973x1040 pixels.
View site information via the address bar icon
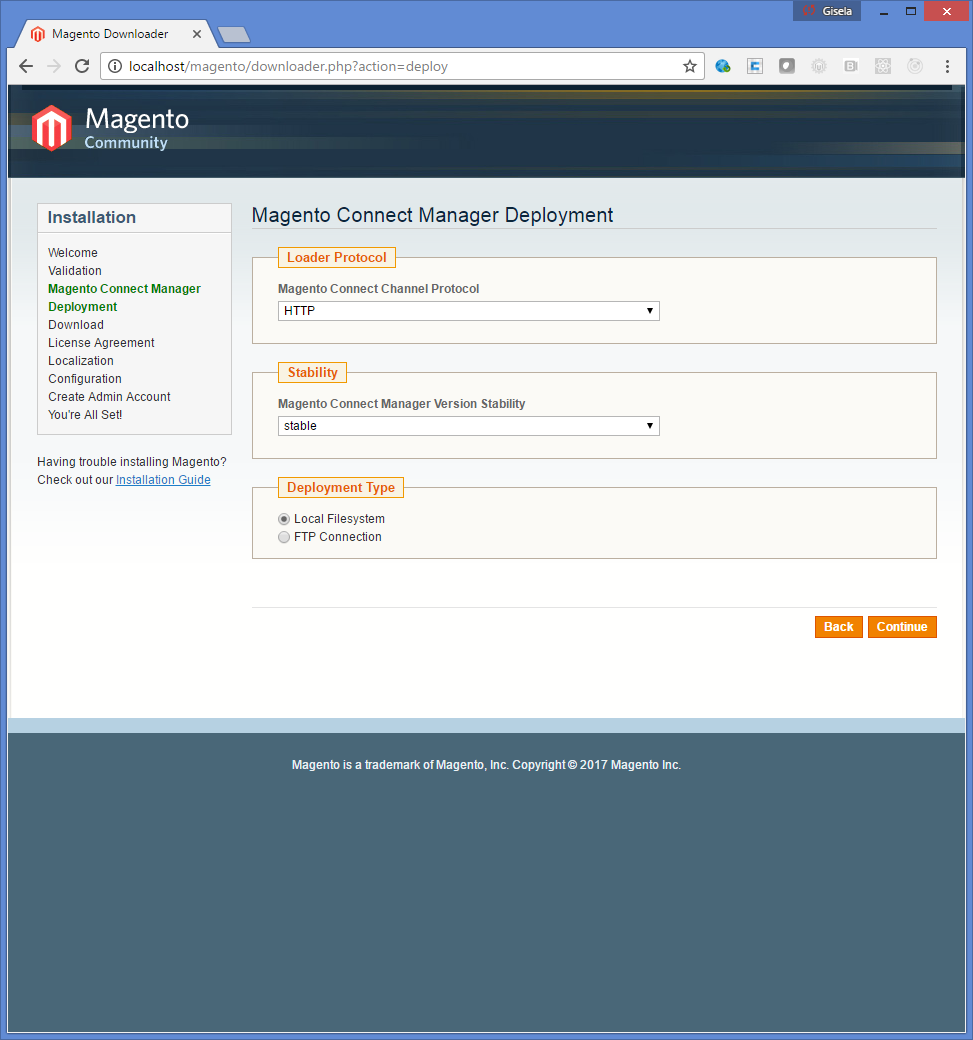(x=115, y=66)
